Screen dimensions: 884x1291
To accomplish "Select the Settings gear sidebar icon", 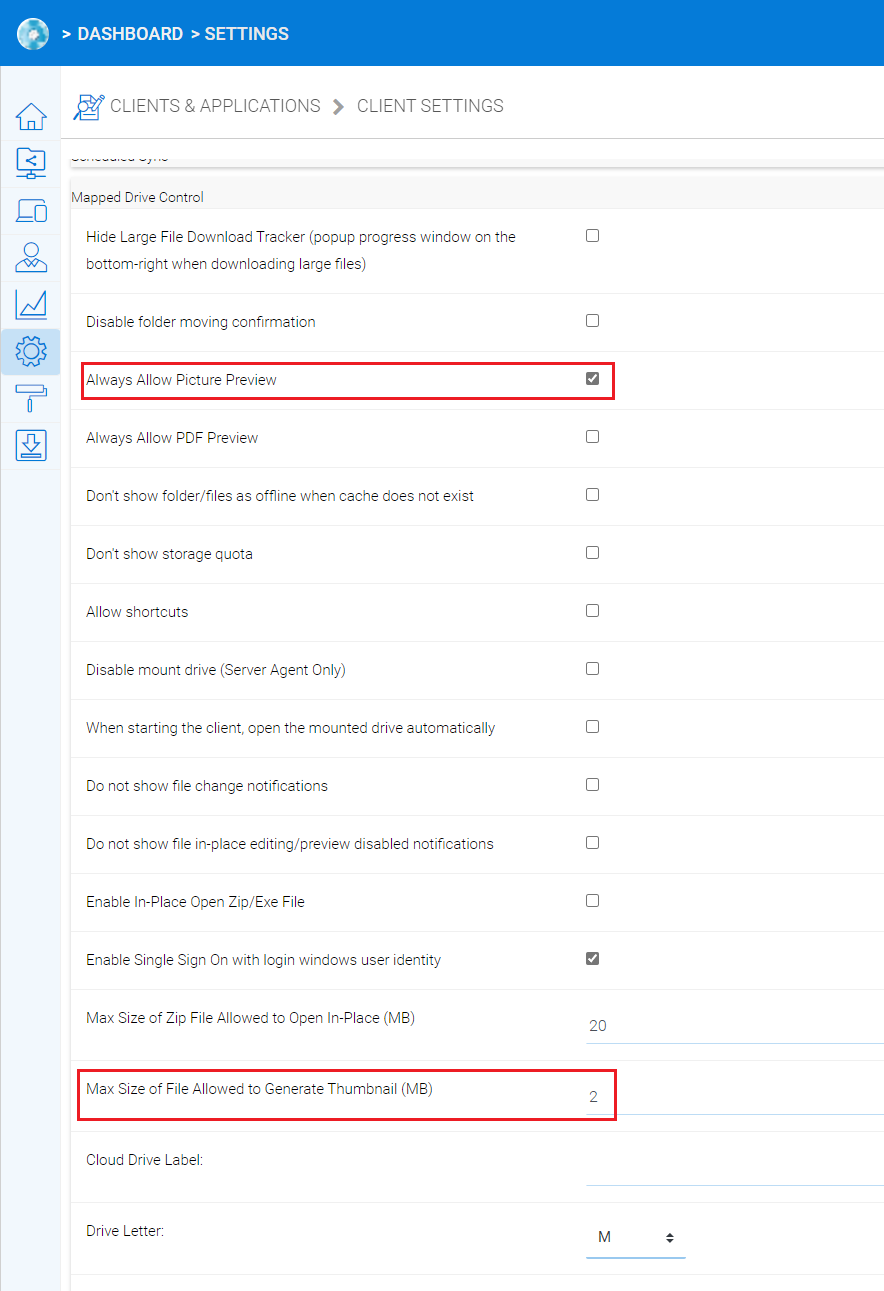I will [x=31, y=351].
